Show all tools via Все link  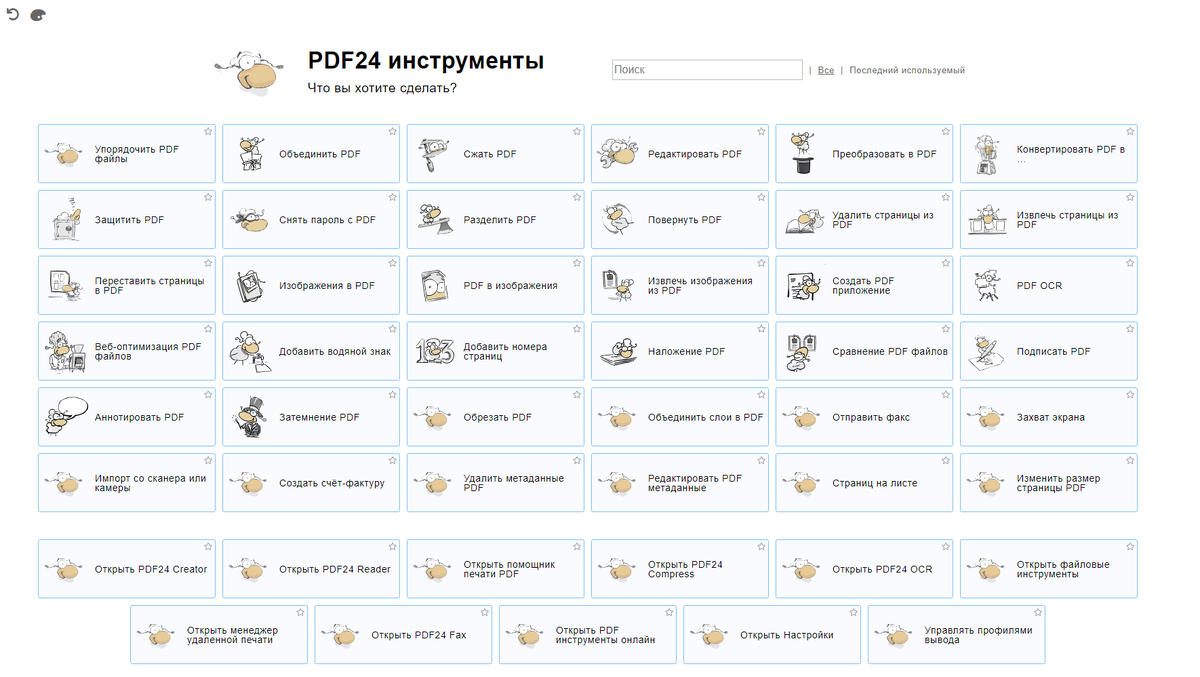(x=826, y=71)
